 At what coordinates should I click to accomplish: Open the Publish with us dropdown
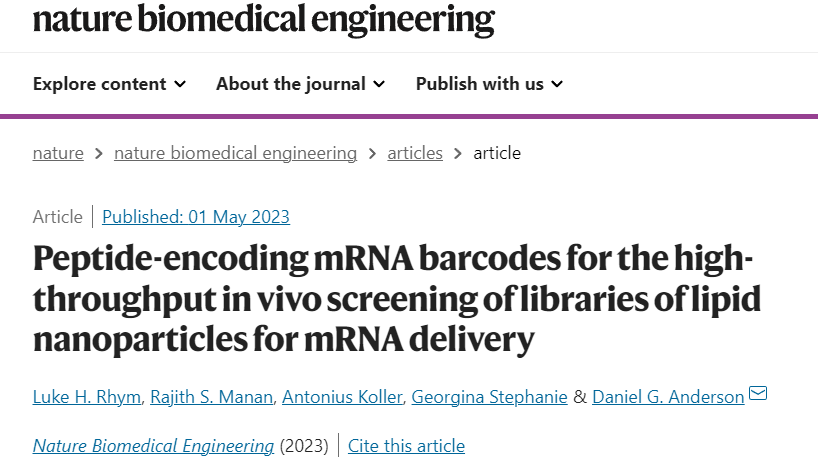[x=489, y=84]
